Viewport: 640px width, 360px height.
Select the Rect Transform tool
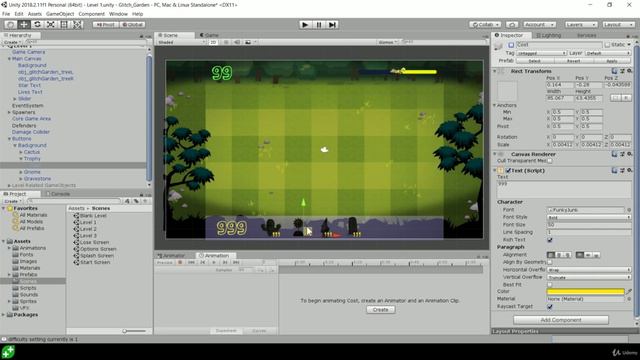click(x=64, y=24)
